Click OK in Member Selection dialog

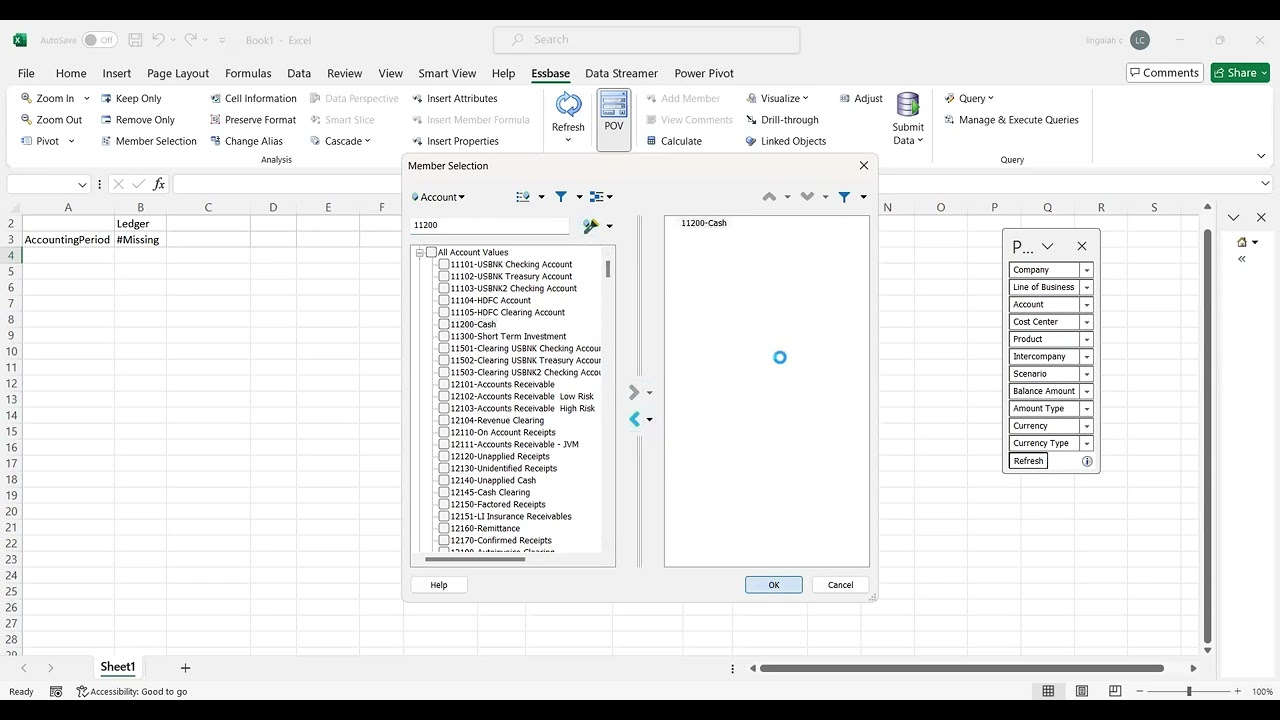(773, 585)
